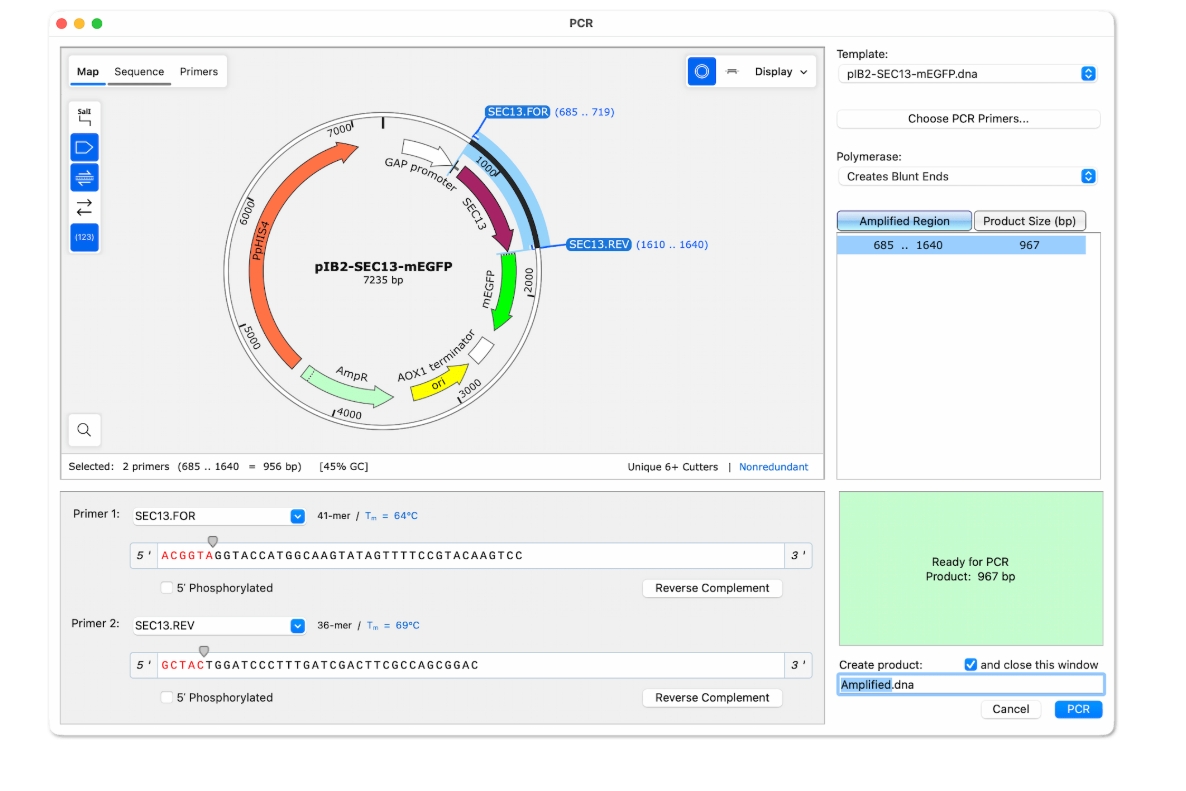1186x791 pixels.
Task: Click the translations double-arrow icon
Action: pyautogui.click(x=84, y=207)
